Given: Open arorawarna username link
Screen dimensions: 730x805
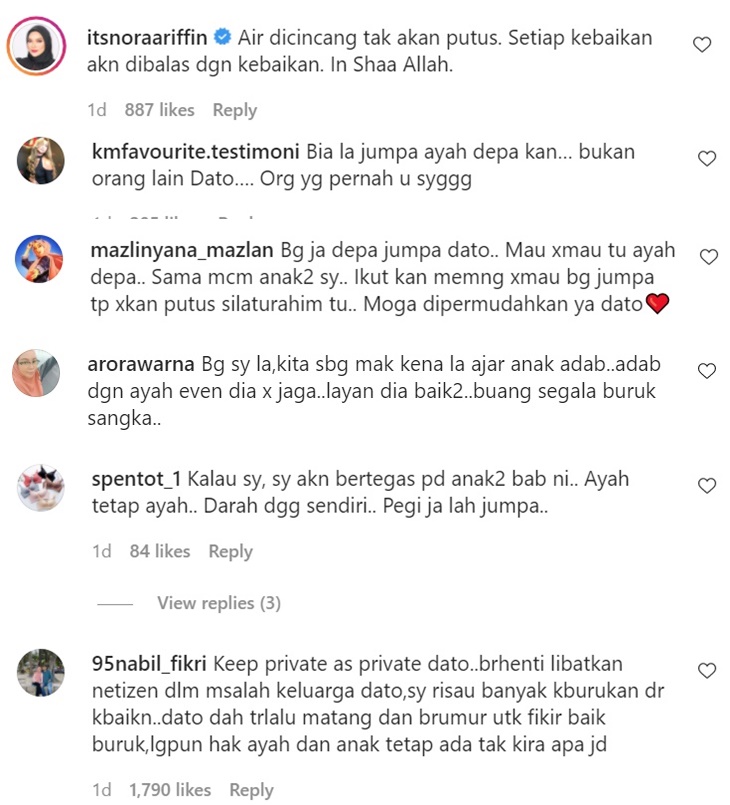Looking at the screenshot, I should coord(141,364).
